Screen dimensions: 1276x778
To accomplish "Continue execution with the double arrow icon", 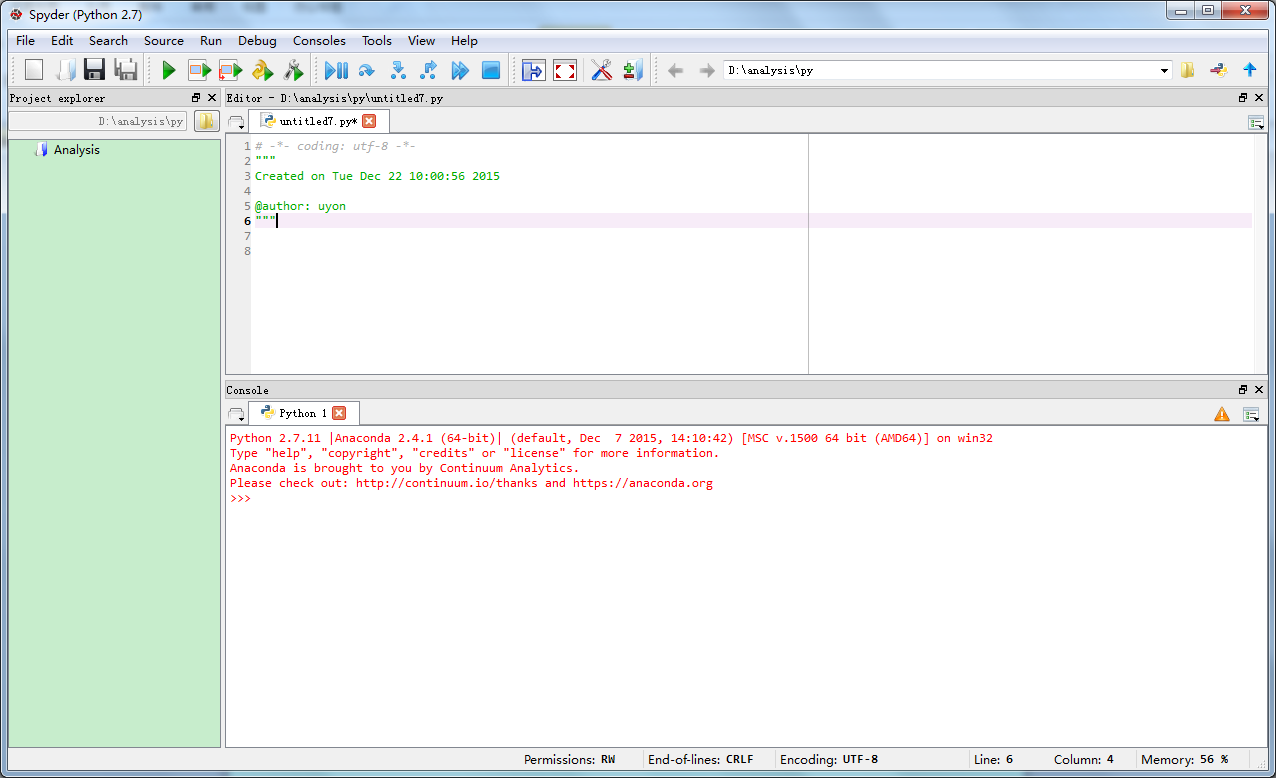I will coord(460,70).
